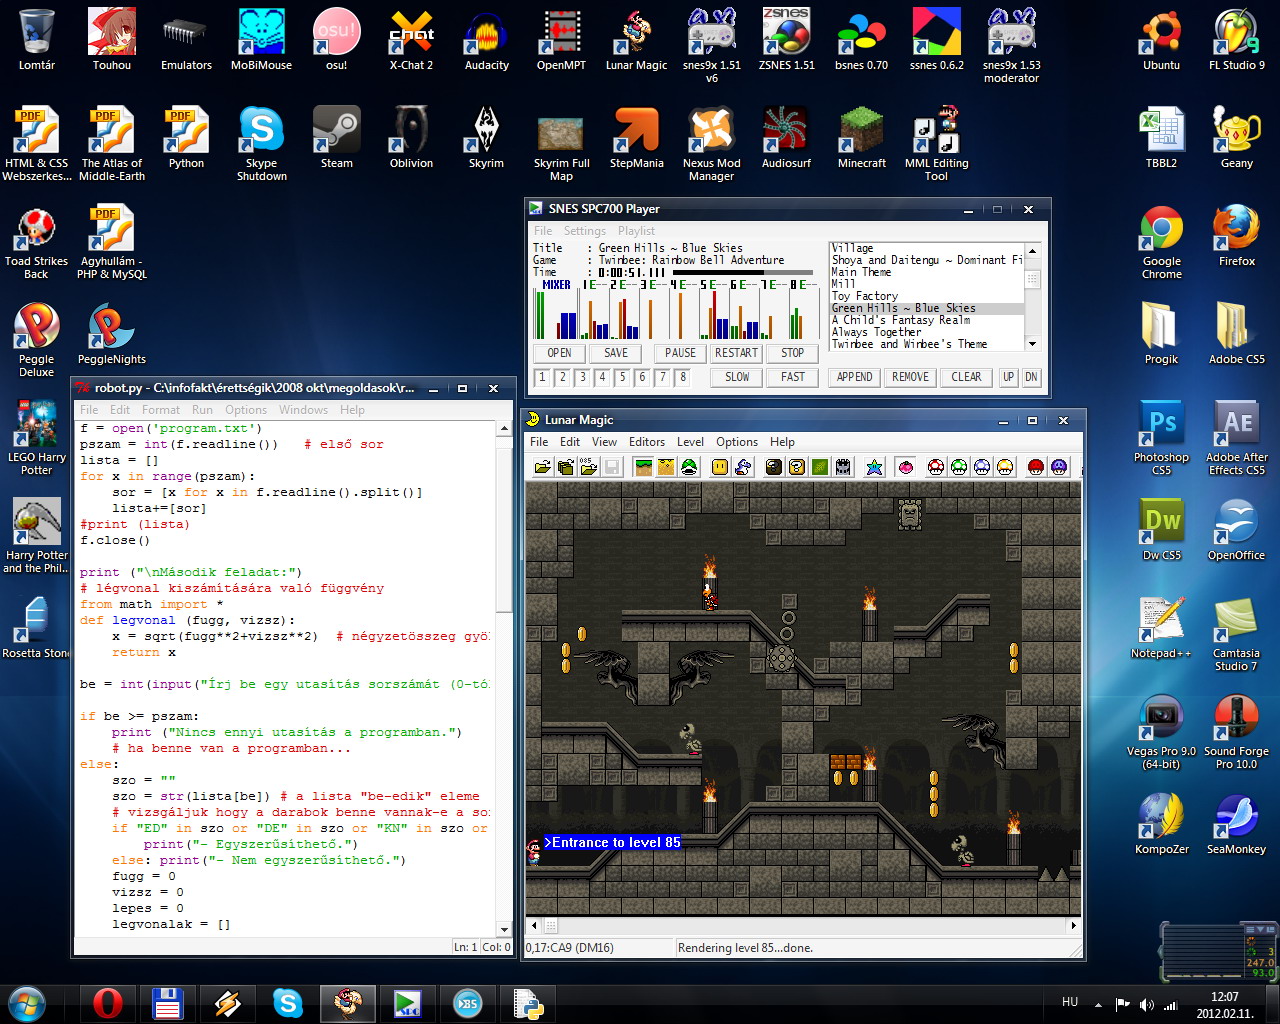
Task: Show hidden tray icons arrow in taskbar
Action: point(1098,1004)
